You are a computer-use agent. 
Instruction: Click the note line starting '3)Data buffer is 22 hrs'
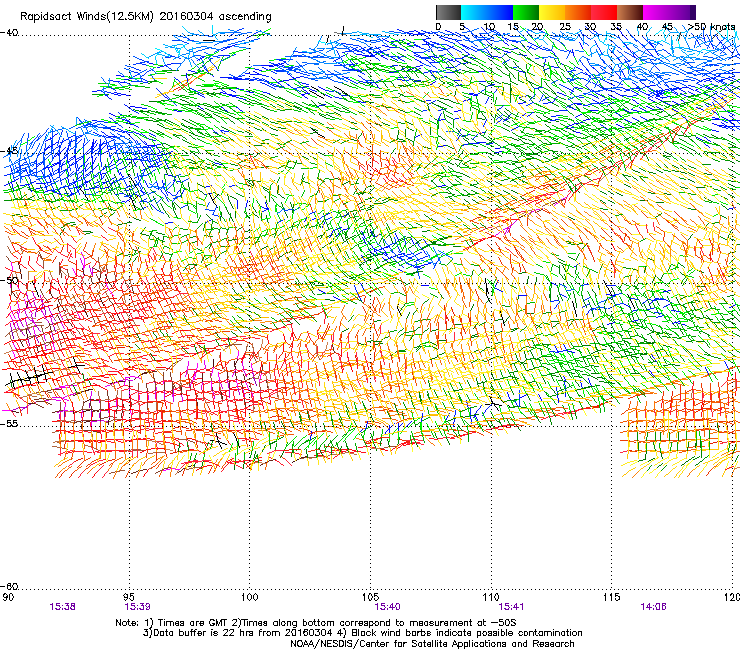pos(363,633)
